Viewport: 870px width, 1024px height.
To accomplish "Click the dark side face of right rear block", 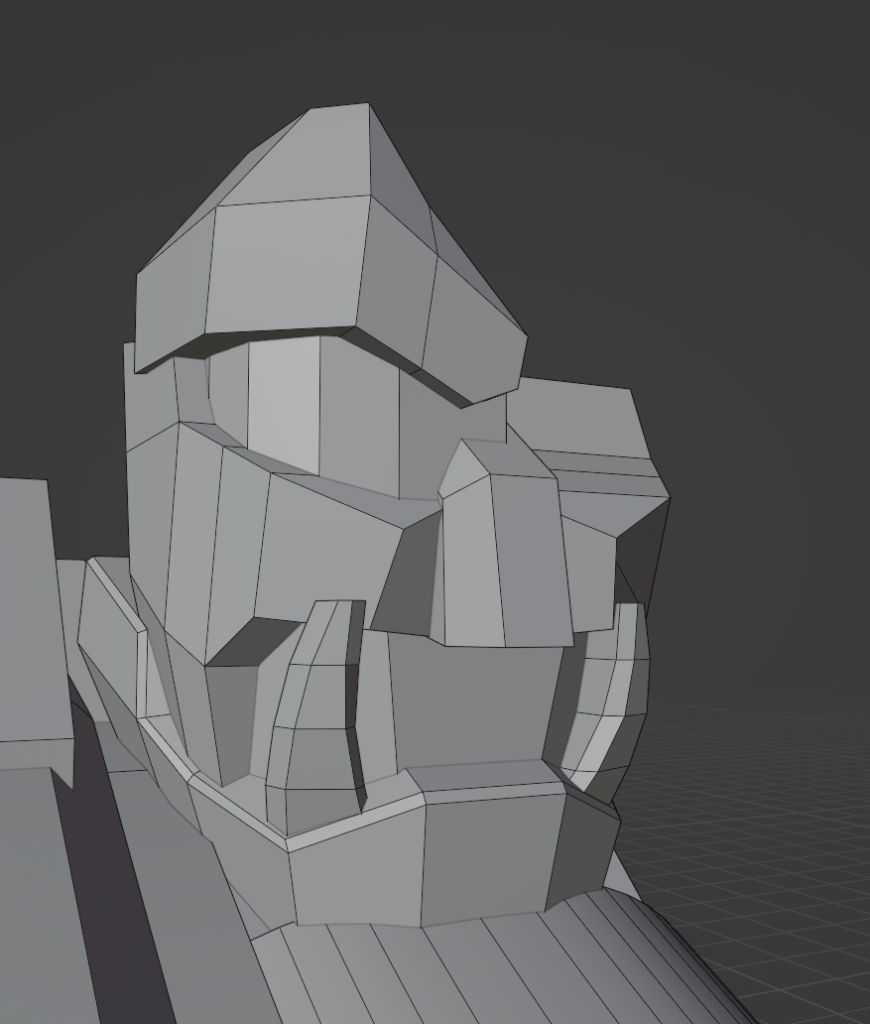I will [x=642, y=550].
